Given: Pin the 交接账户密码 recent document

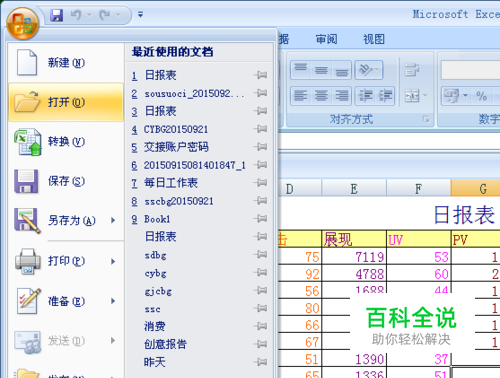Looking at the screenshot, I should 261,147.
